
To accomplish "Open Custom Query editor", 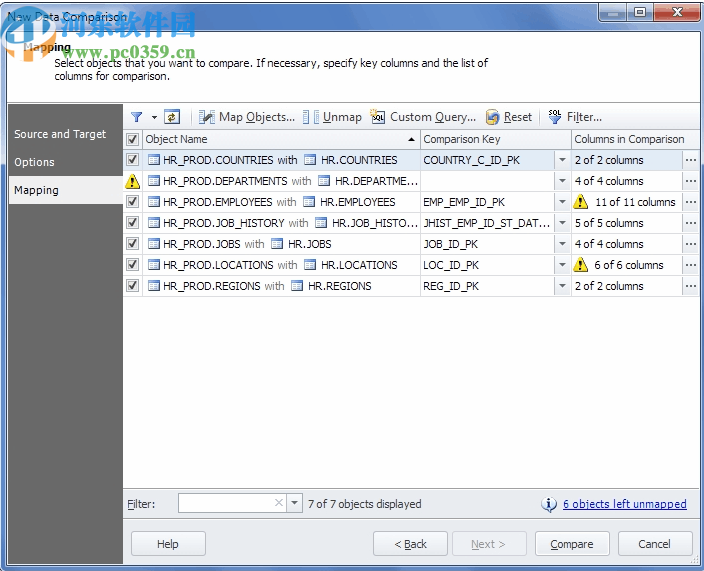I will pos(422,117).
